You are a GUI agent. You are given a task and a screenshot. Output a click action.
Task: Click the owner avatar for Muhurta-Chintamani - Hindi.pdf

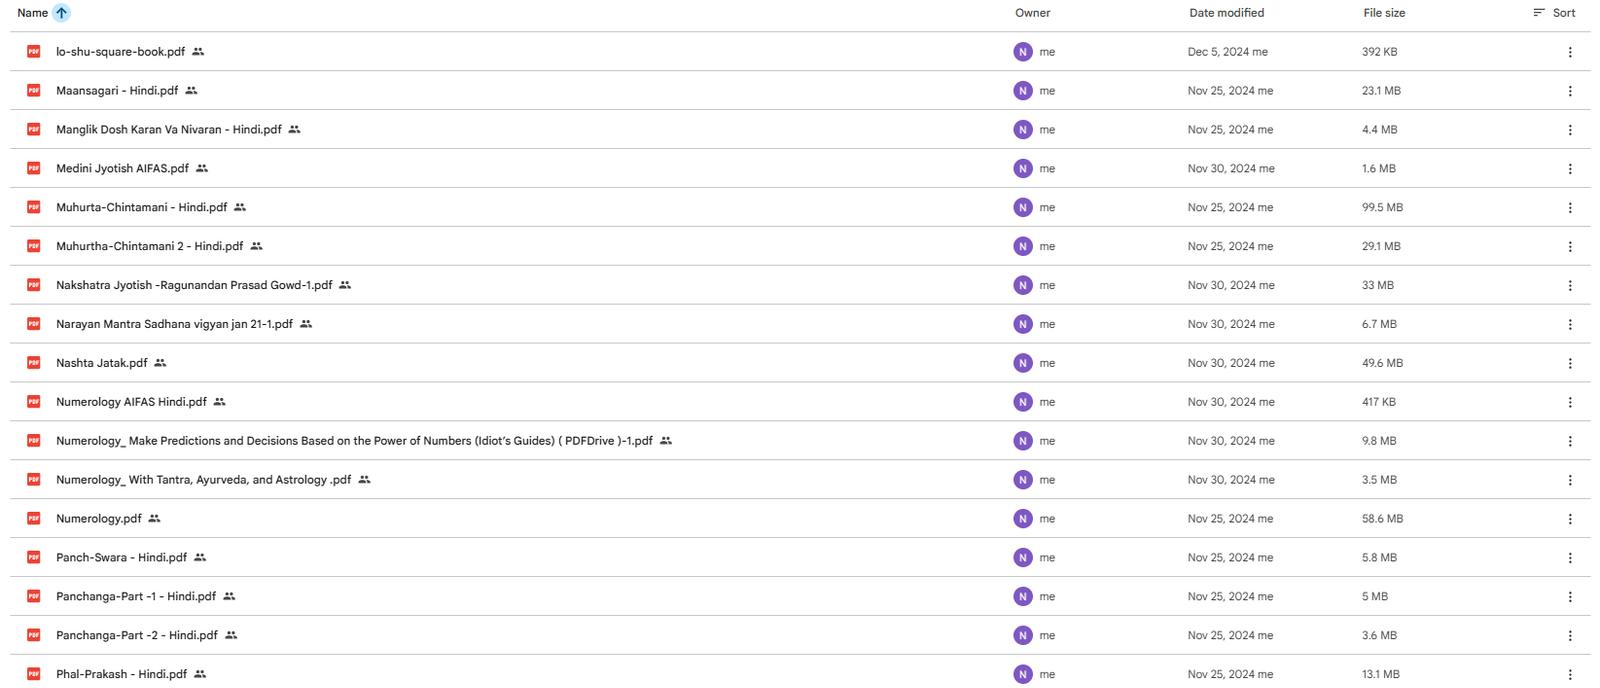(1022, 208)
